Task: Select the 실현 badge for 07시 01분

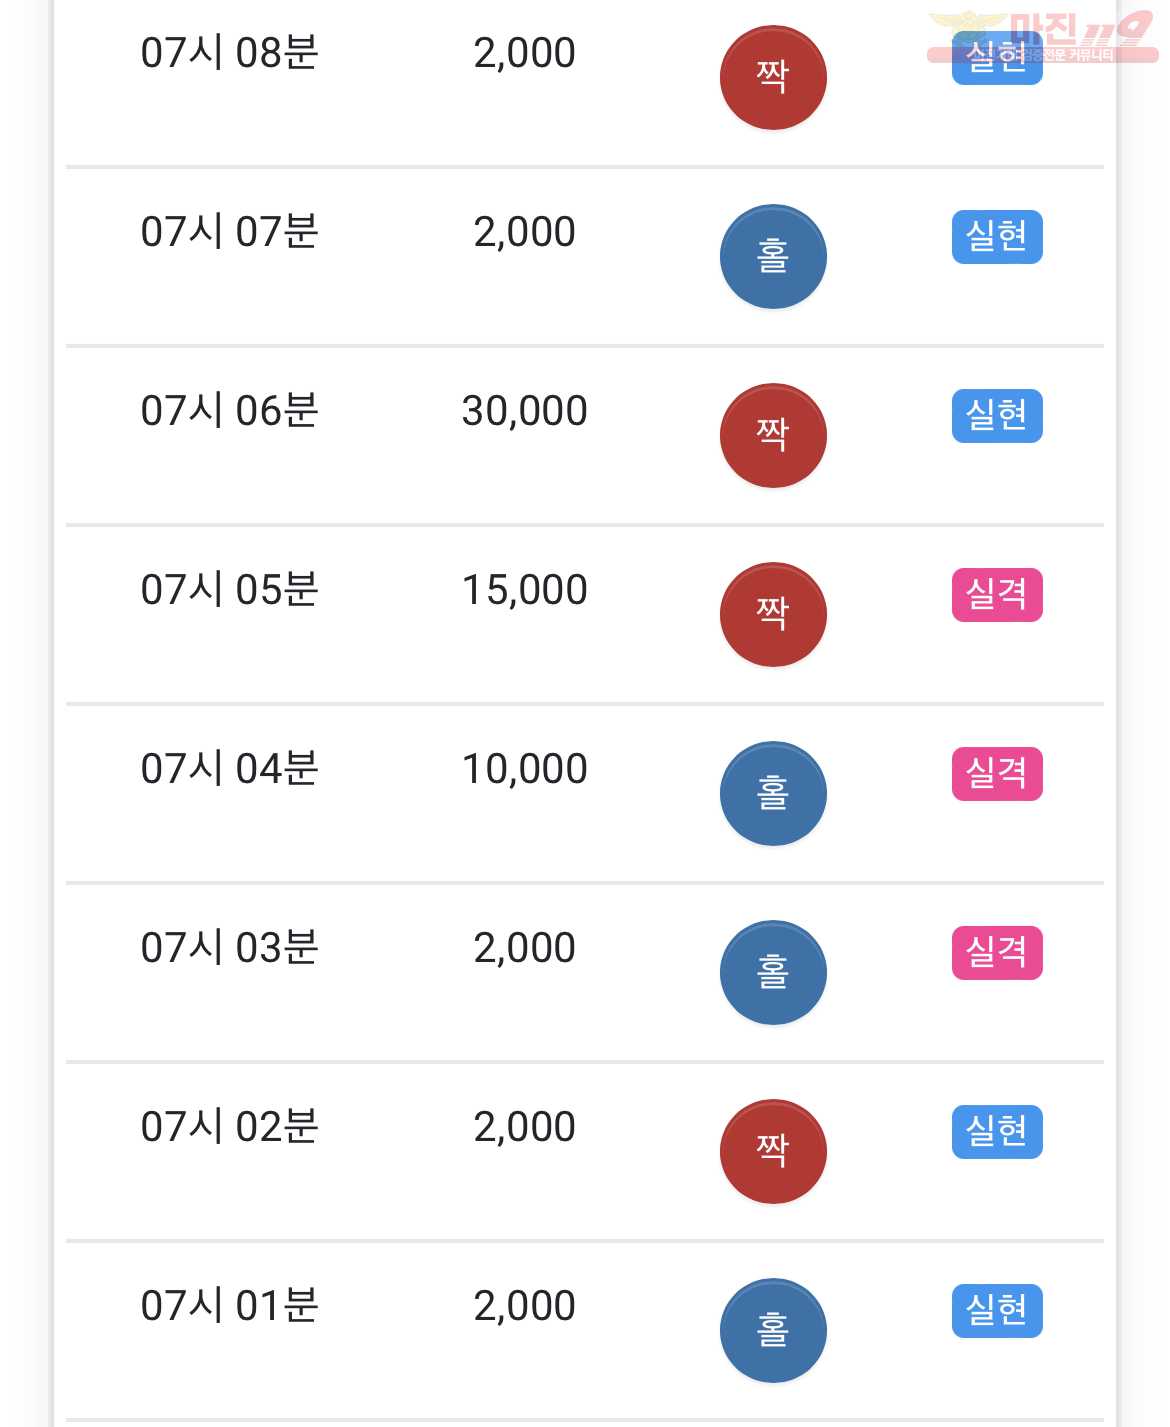Action: point(997,1311)
